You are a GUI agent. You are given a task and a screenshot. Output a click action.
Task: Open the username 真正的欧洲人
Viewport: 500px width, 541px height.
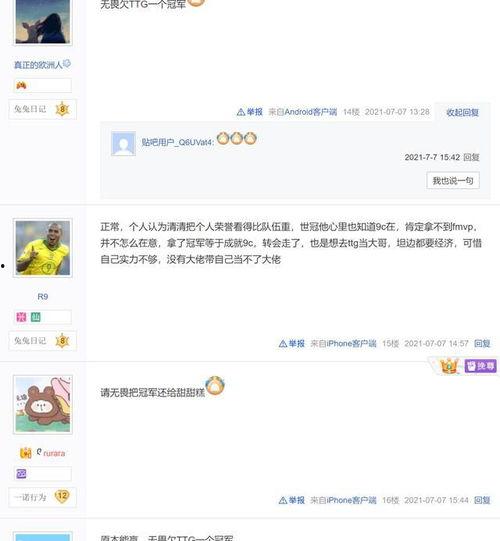coord(38,65)
